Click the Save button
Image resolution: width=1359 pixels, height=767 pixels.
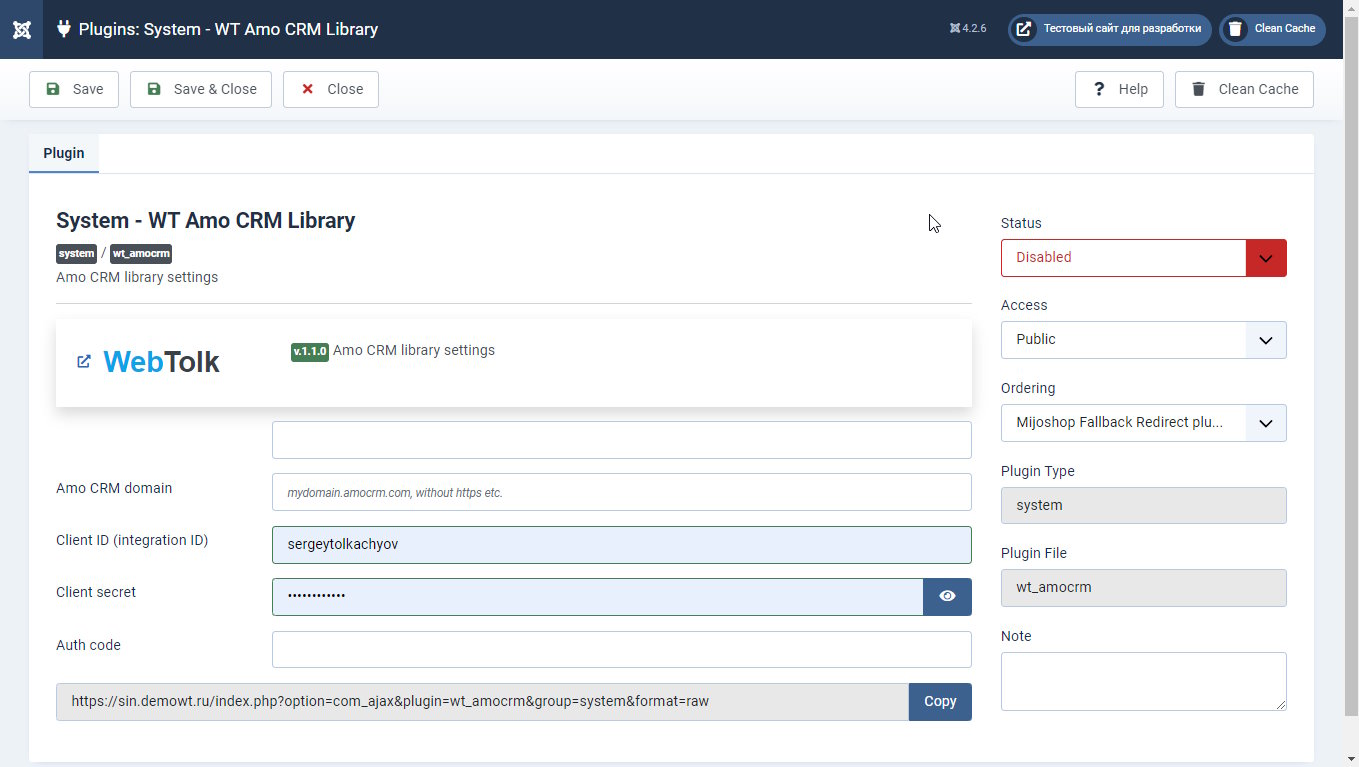[74, 89]
